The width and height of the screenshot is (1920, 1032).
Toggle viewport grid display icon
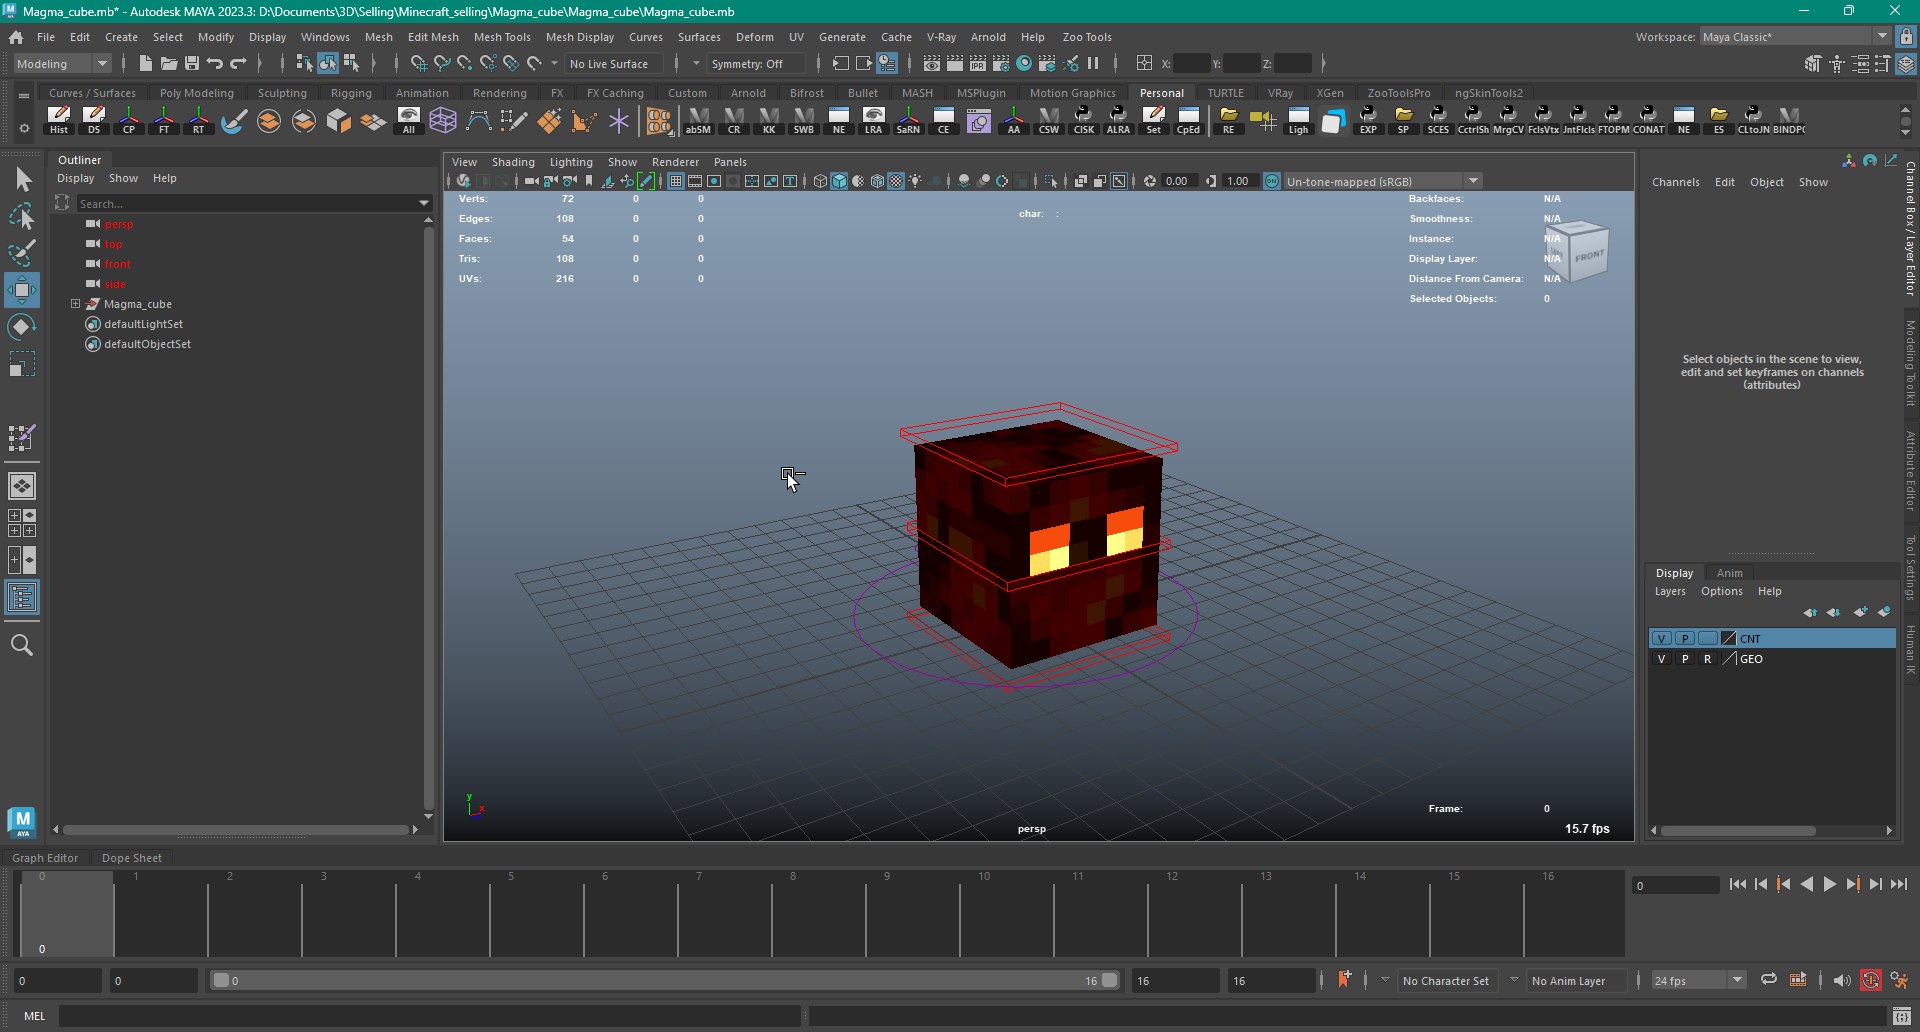676,181
